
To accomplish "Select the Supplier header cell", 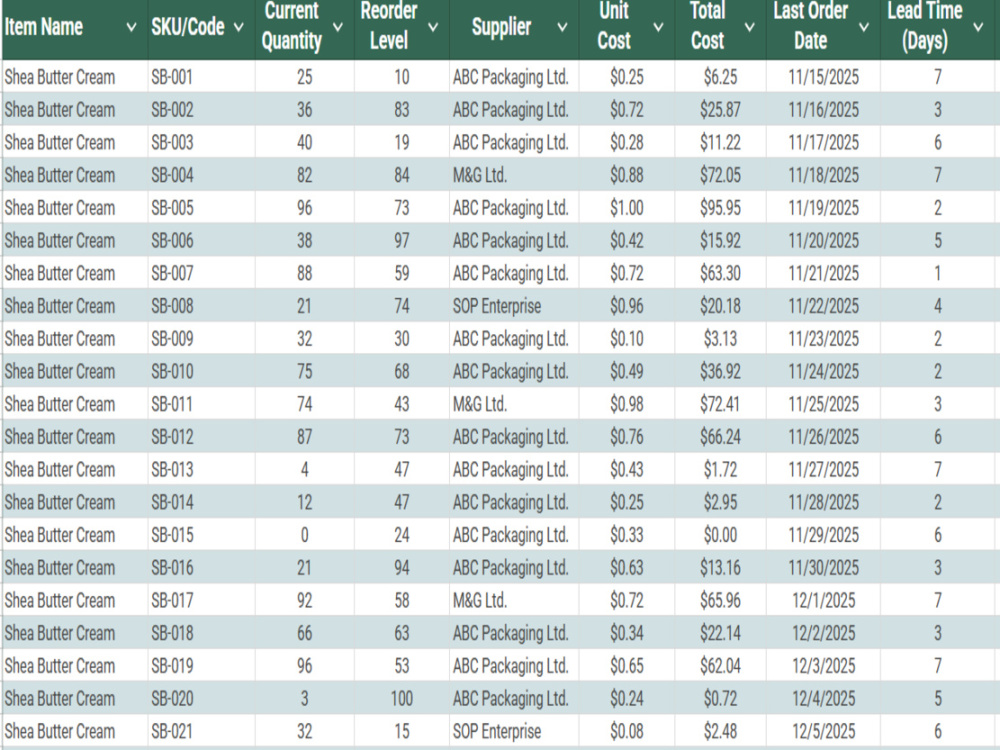I will (514, 29).
